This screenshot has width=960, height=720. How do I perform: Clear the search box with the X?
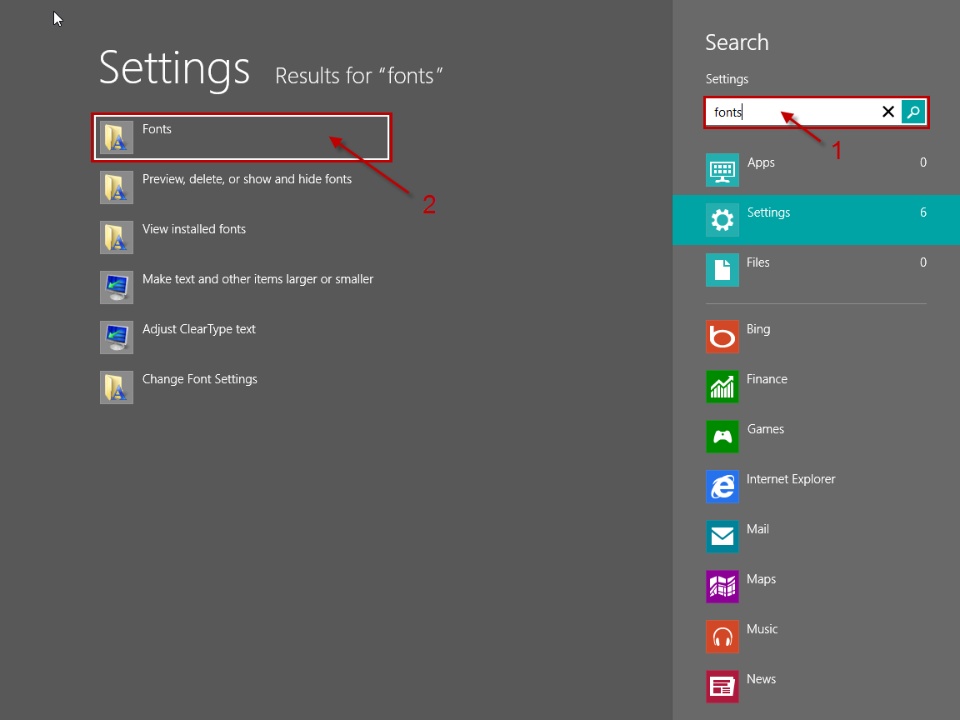click(x=888, y=111)
